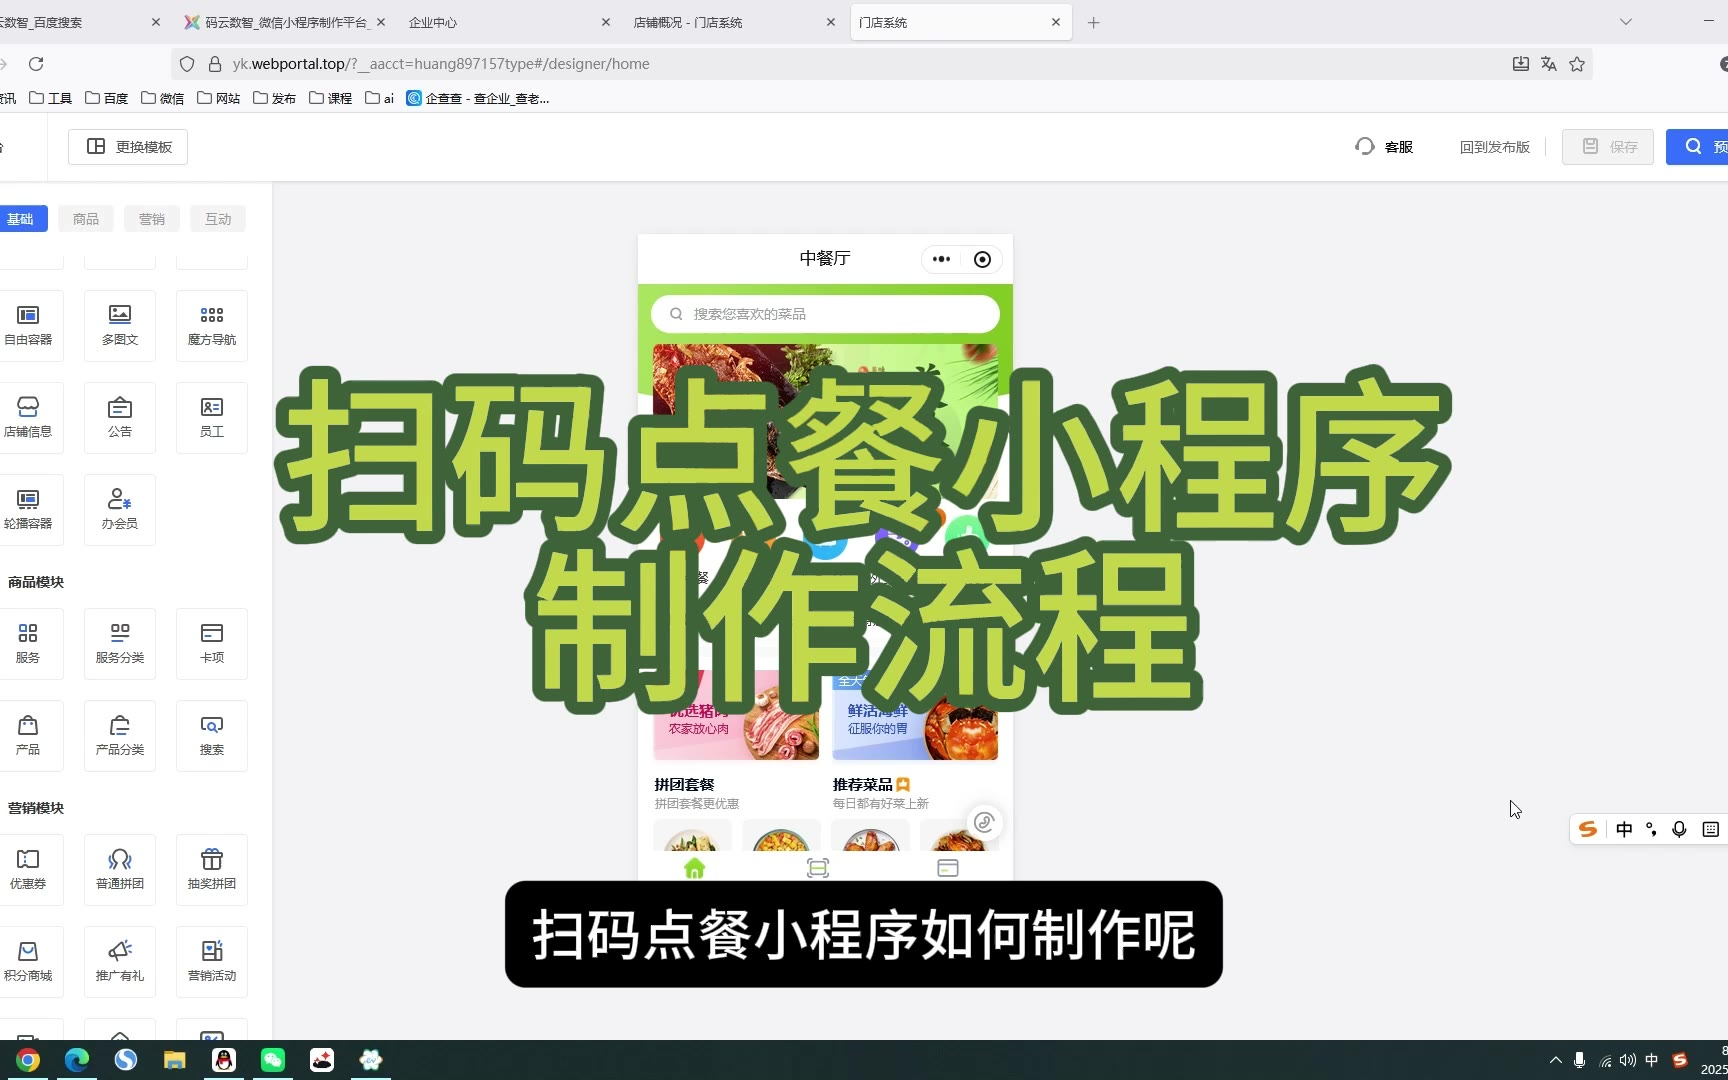The height and width of the screenshot is (1080, 1728).
Task: Add the 多图文 multi-image component
Action: pos(120,325)
